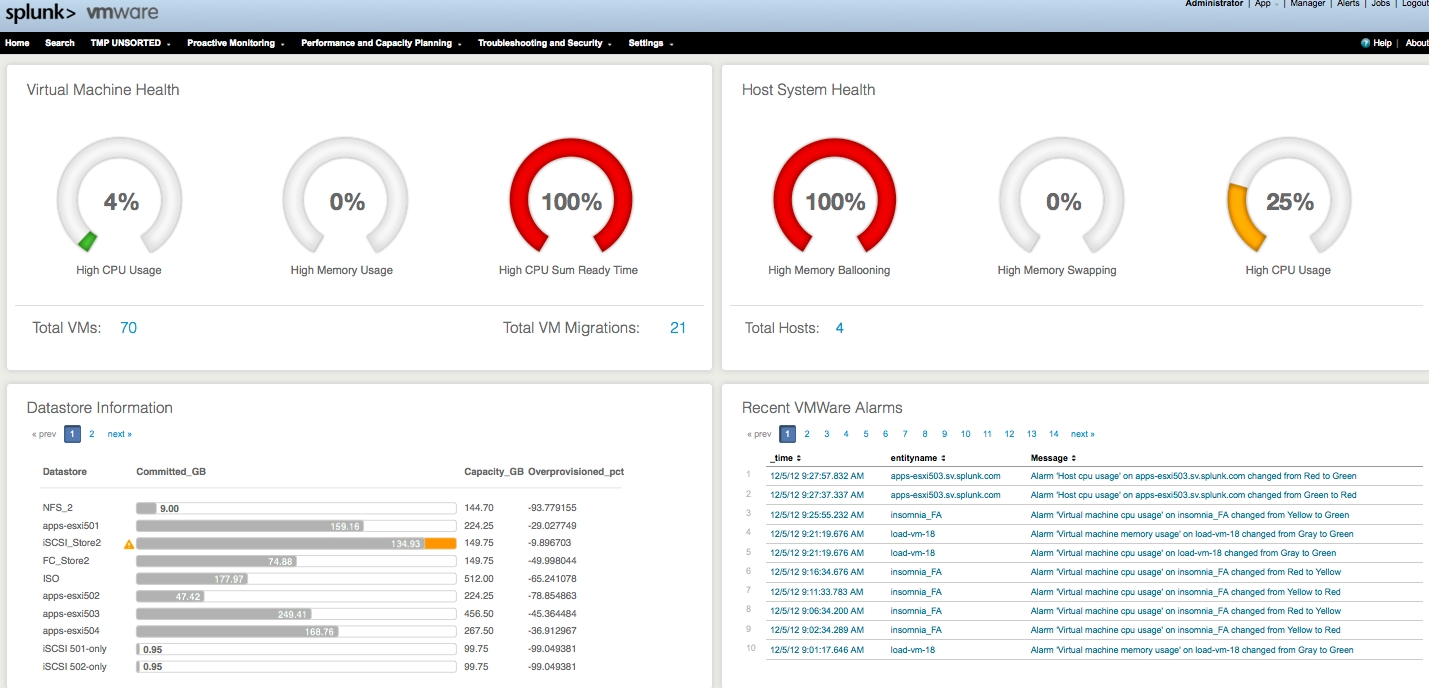Go to alarms page 14
Image resolution: width=1429 pixels, height=688 pixels.
[x=1054, y=434]
